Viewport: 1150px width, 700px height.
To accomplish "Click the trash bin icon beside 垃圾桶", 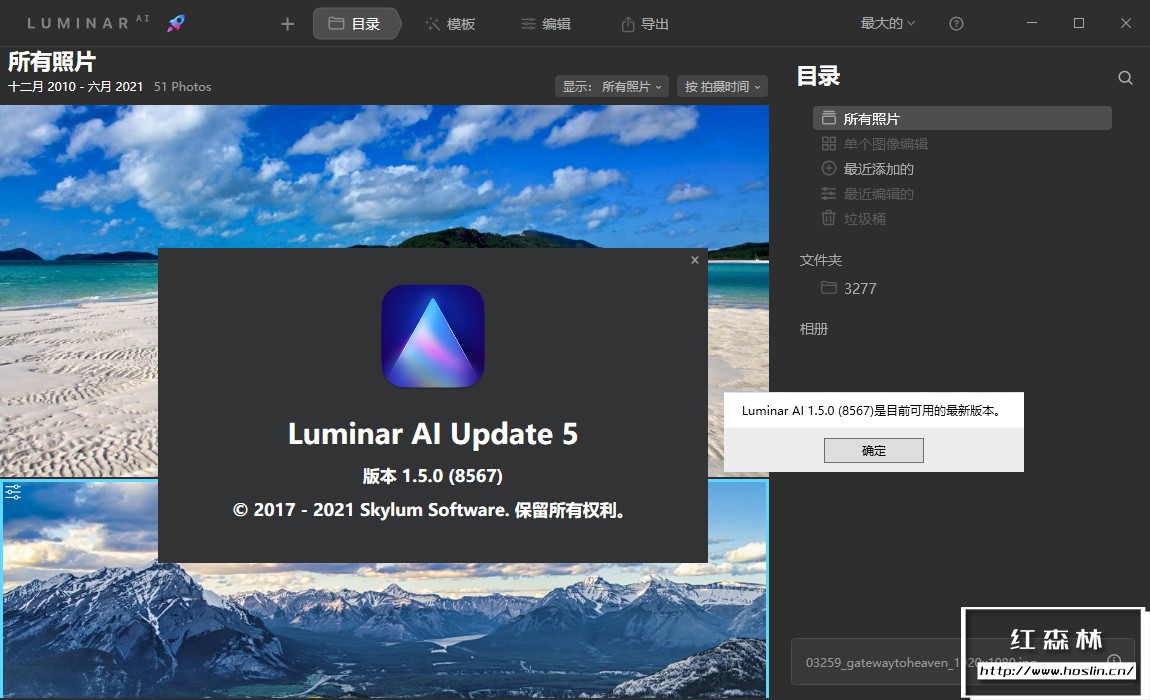I will pyautogui.click(x=829, y=218).
